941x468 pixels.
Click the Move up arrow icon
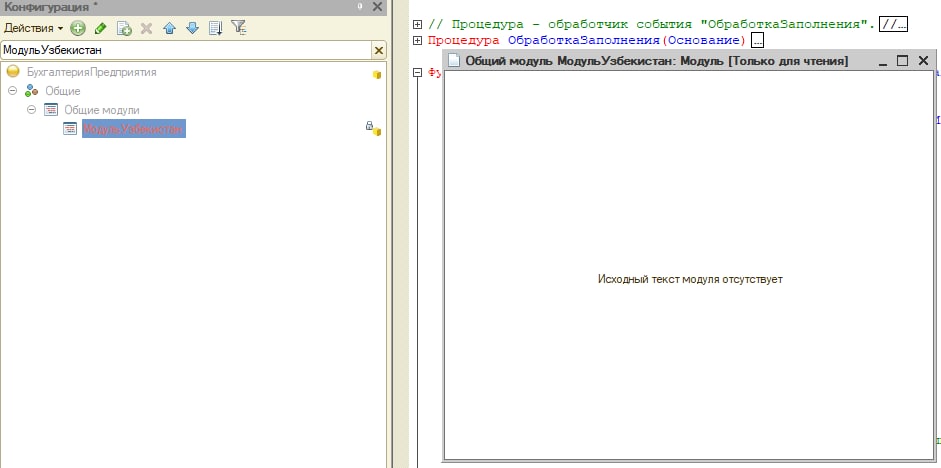(x=169, y=28)
